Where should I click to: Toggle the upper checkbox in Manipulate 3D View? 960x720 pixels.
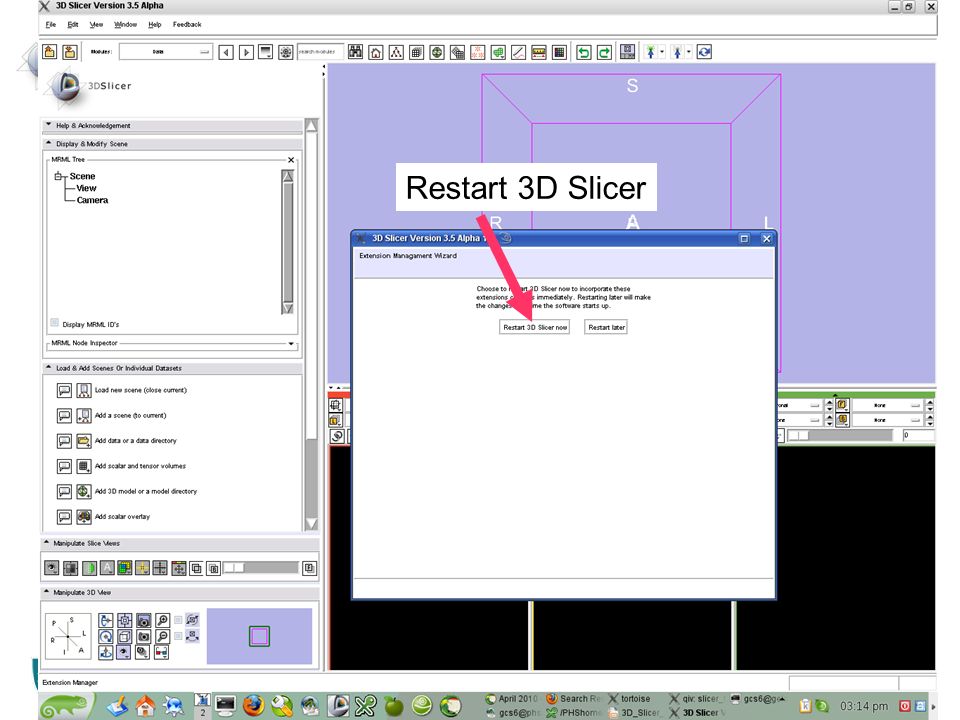click(178, 620)
